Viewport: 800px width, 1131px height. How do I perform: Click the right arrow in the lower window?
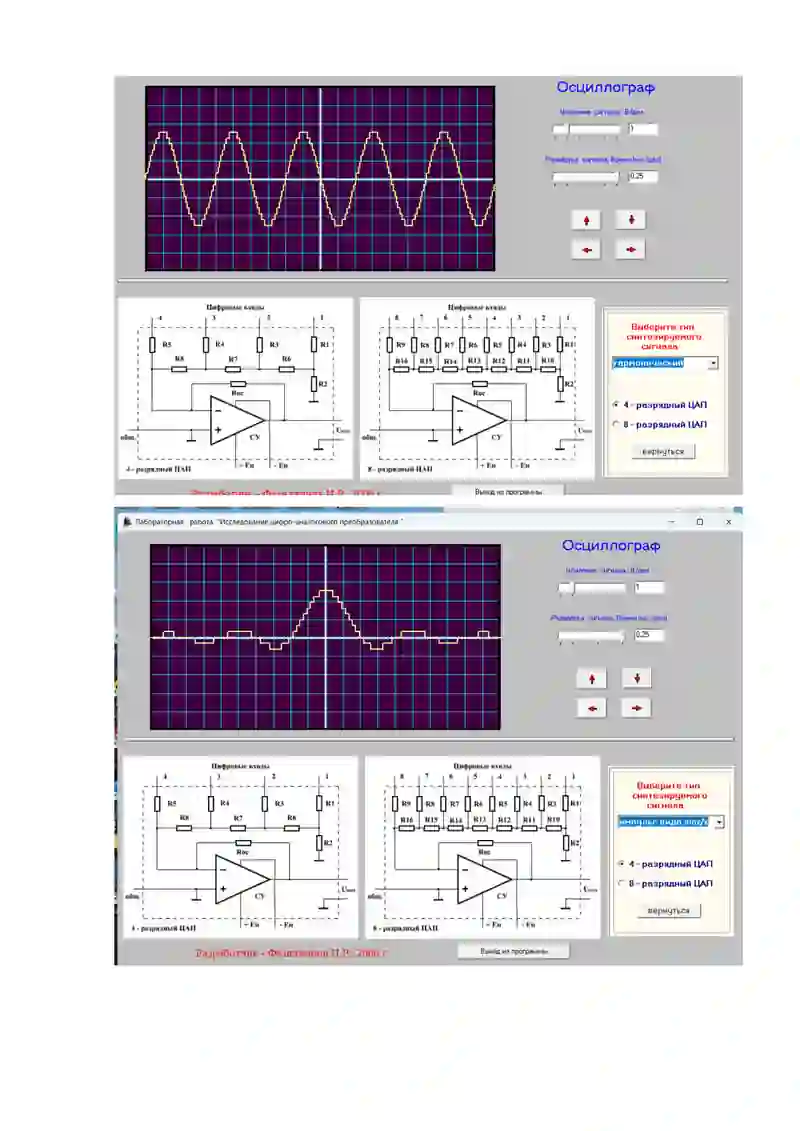pos(636,708)
